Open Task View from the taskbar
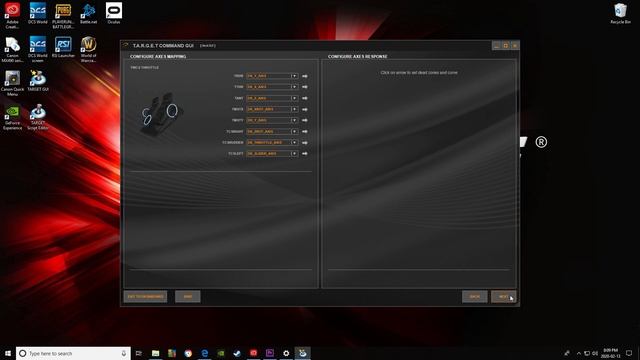Image resolution: width=640 pixels, height=360 pixels. tap(139, 353)
